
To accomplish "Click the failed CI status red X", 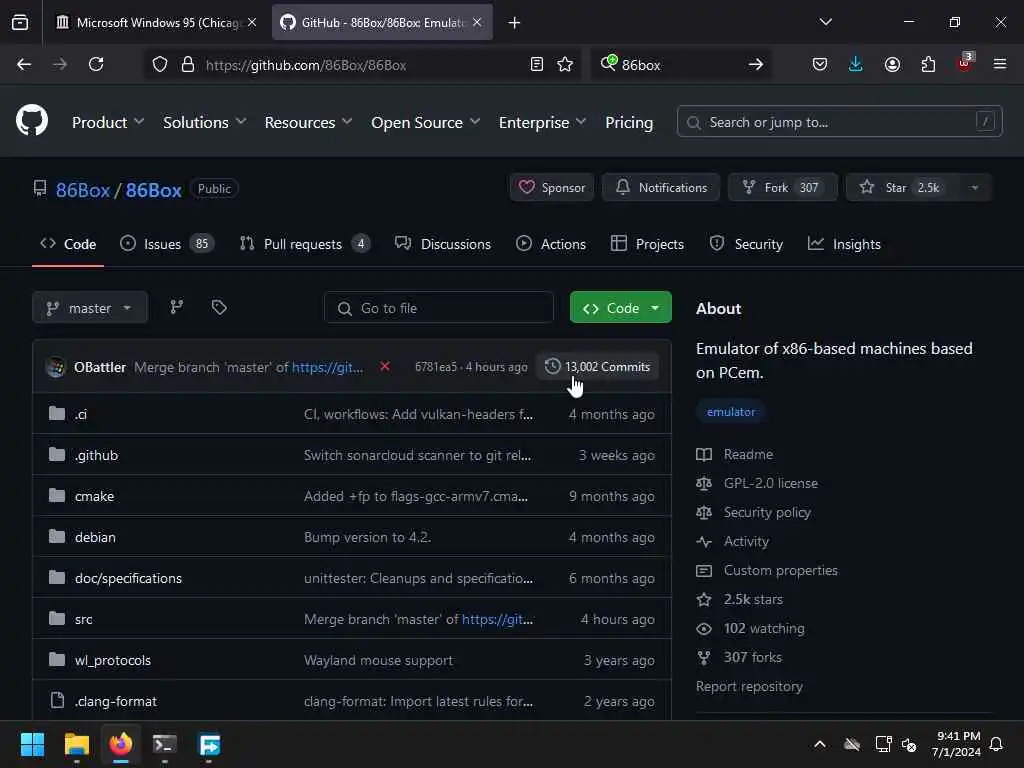I will tap(385, 366).
